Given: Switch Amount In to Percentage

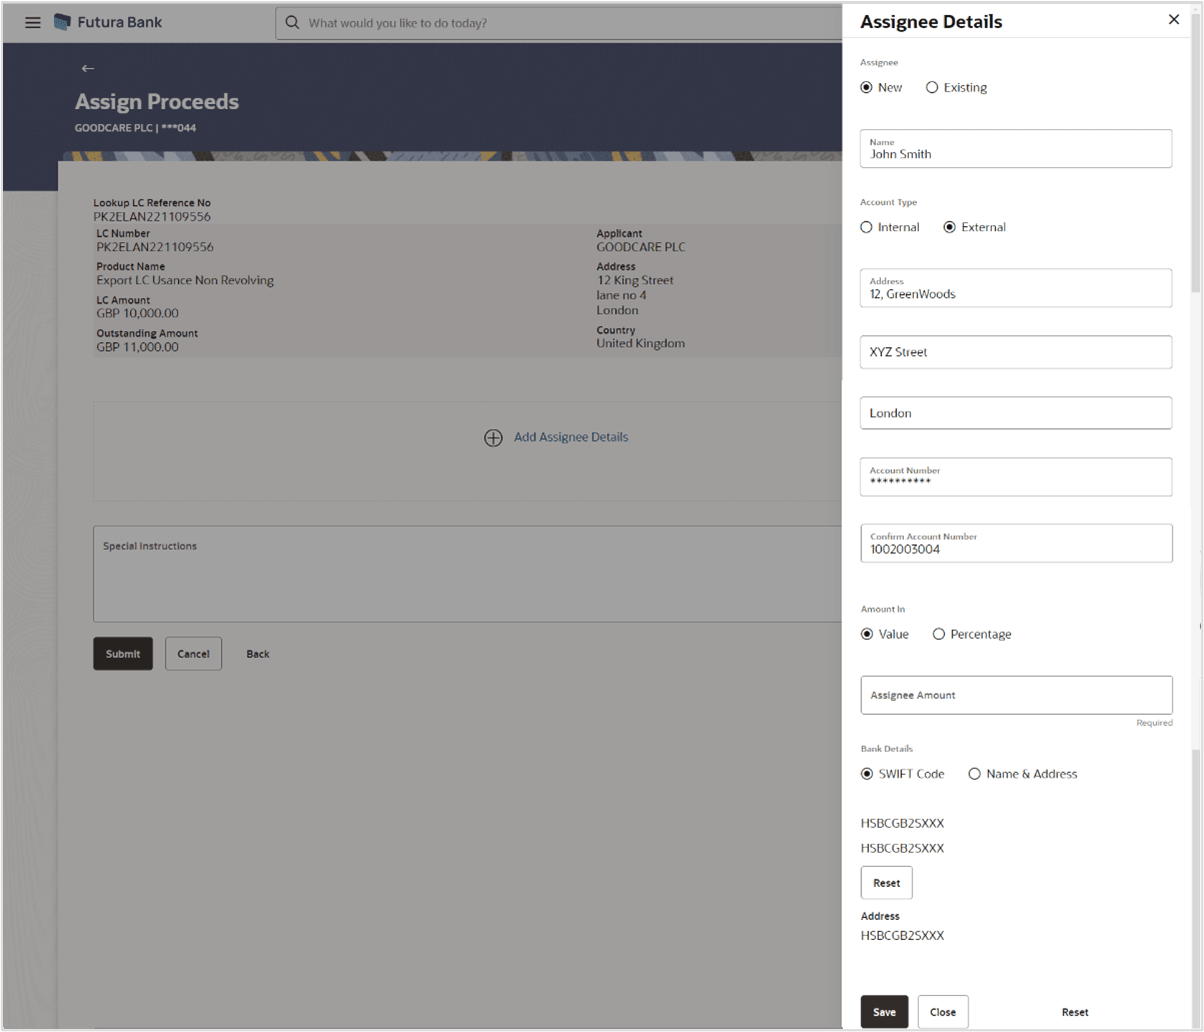Looking at the screenshot, I should (x=939, y=633).
